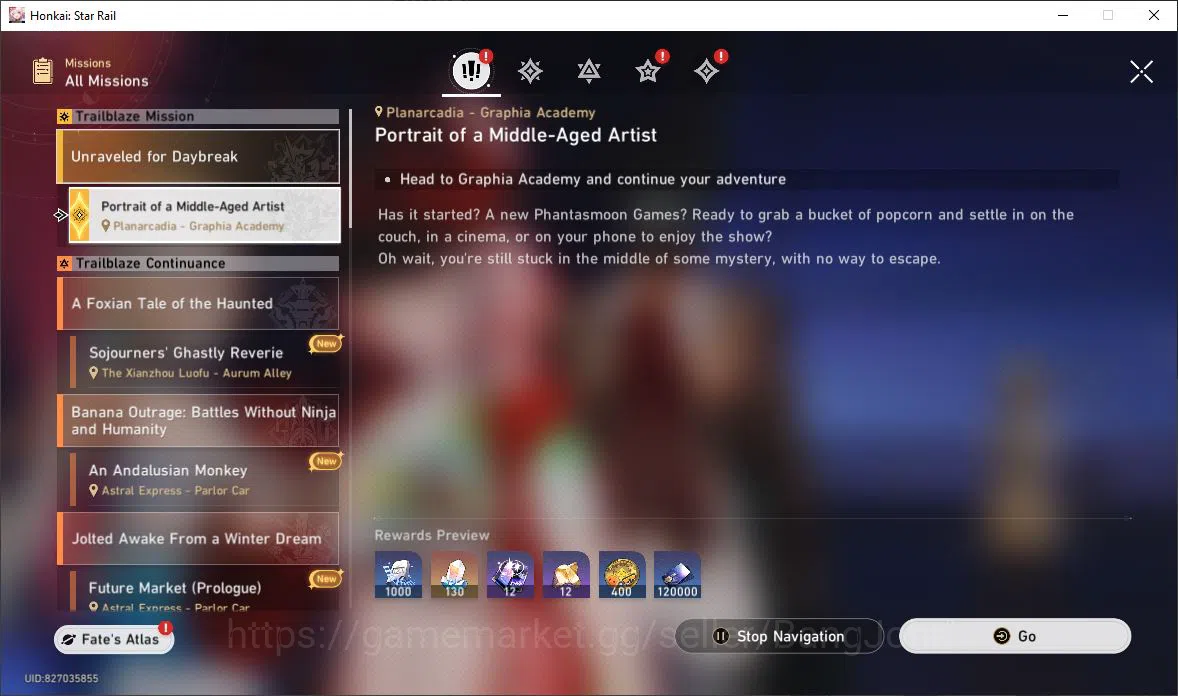1178x696 pixels.
Task: Select Unraveled for Daybreak mission
Action: 199,156
